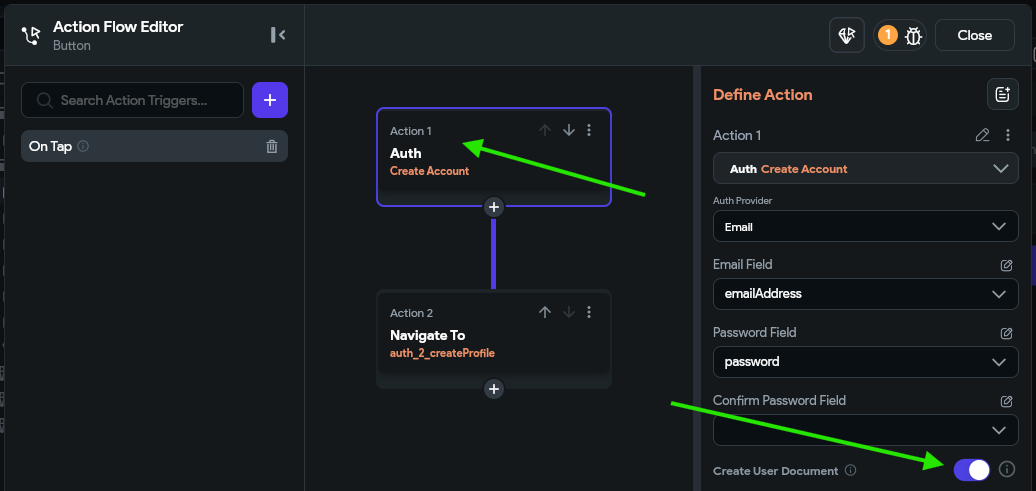Open the password field dropdown
The width and height of the screenshot is (1036, 491).
[x=866, y=362]
